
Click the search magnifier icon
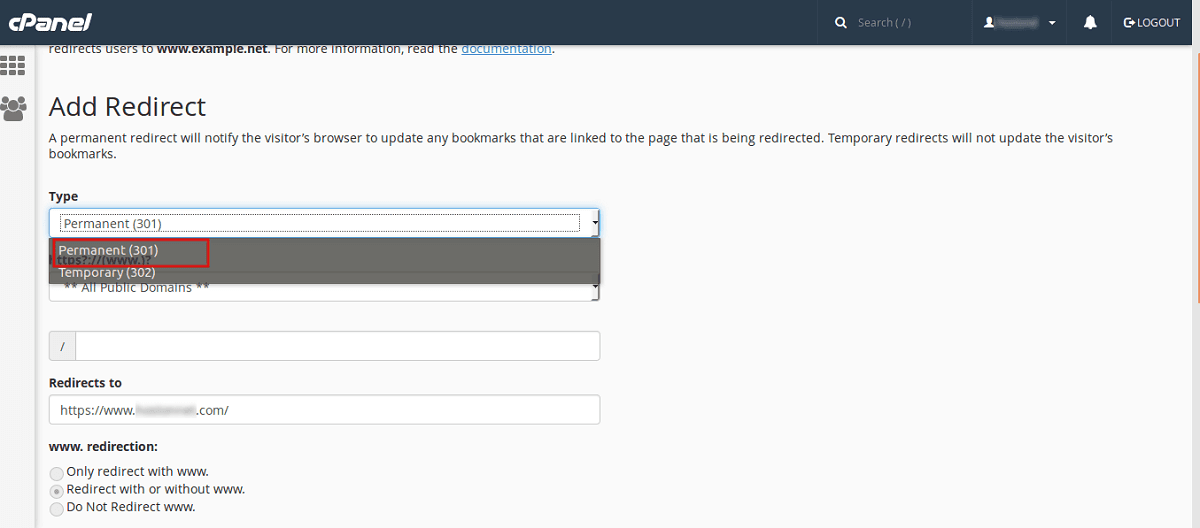pyautogui.click(x=841, y=22)
